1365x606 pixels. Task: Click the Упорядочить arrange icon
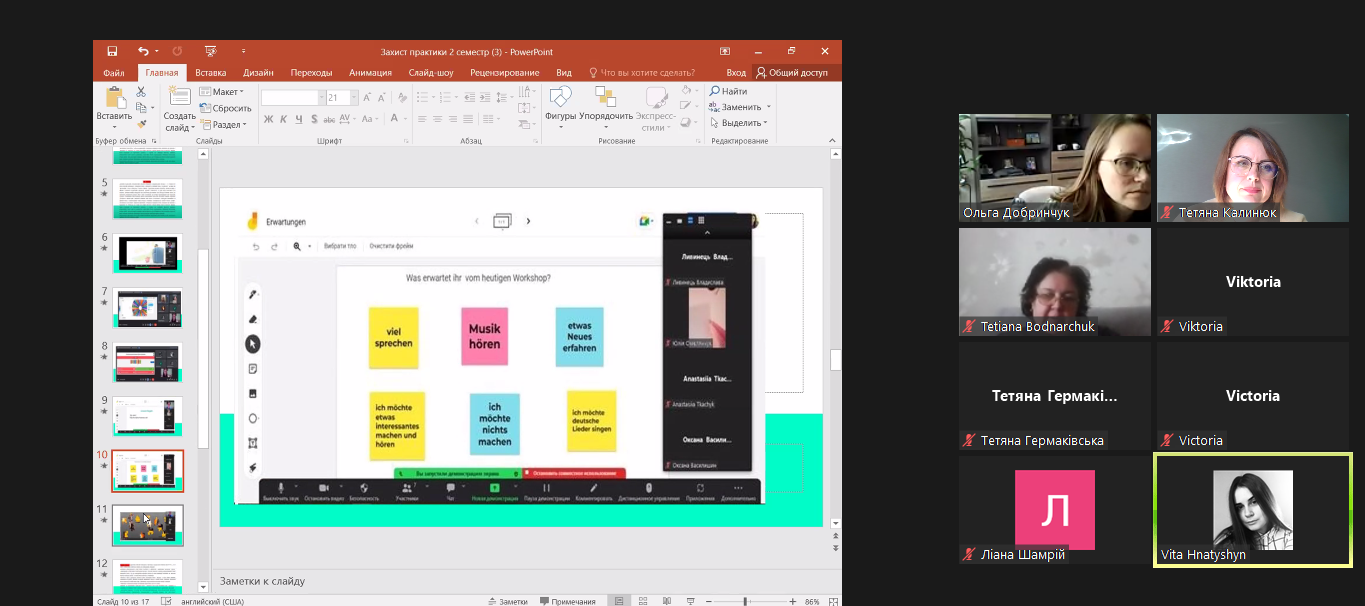coord(605,99)
